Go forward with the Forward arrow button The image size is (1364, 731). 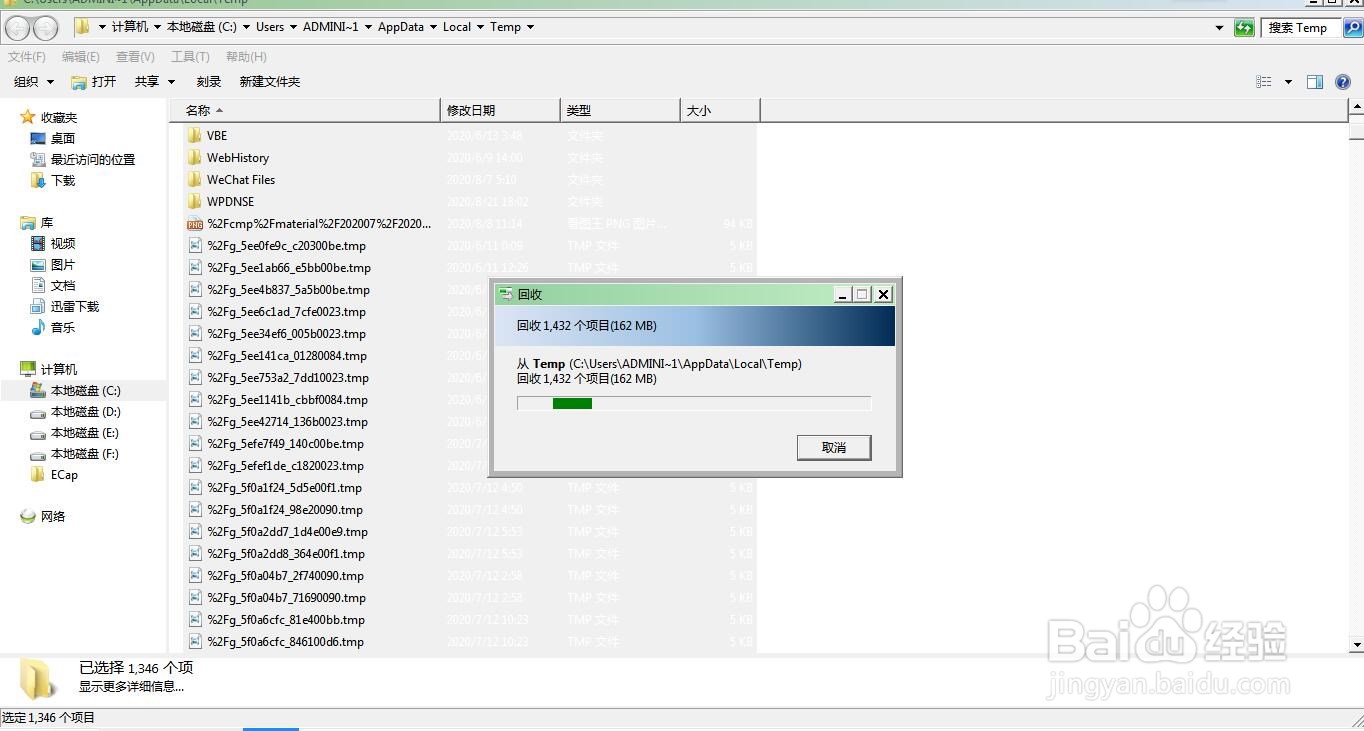point(45,28)
